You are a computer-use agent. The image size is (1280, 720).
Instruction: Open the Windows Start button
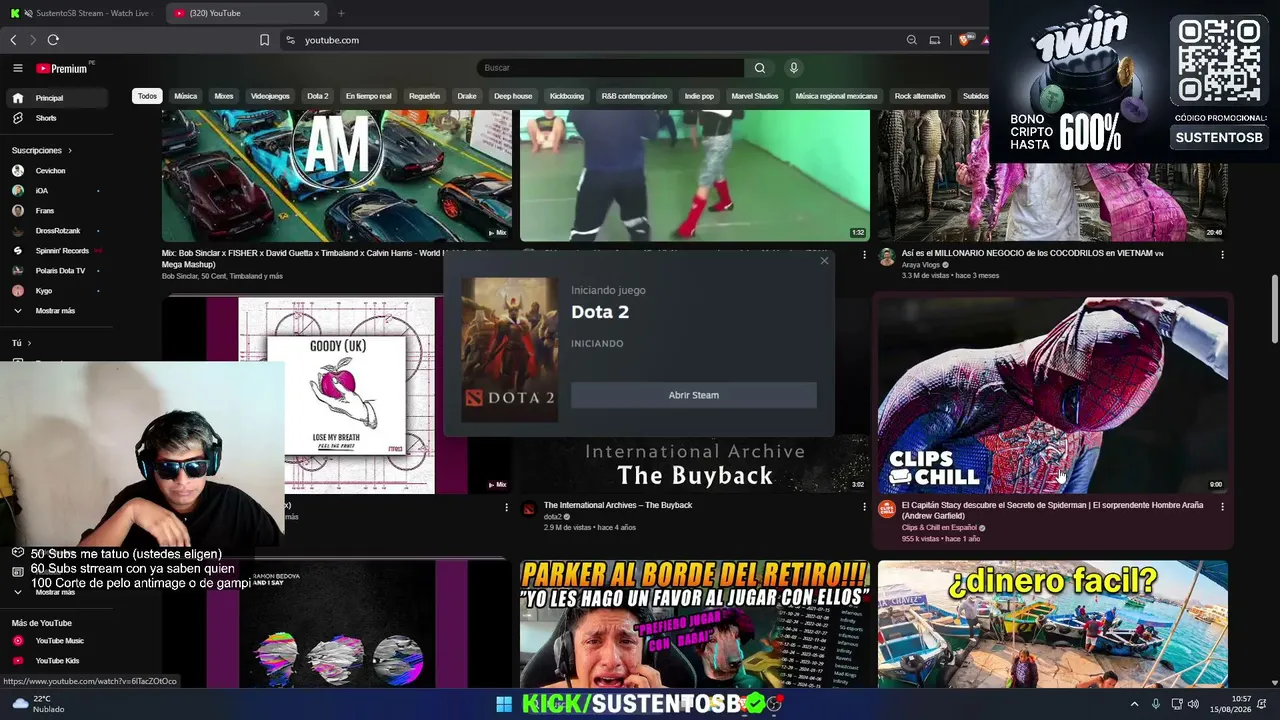tap(504, 704)
